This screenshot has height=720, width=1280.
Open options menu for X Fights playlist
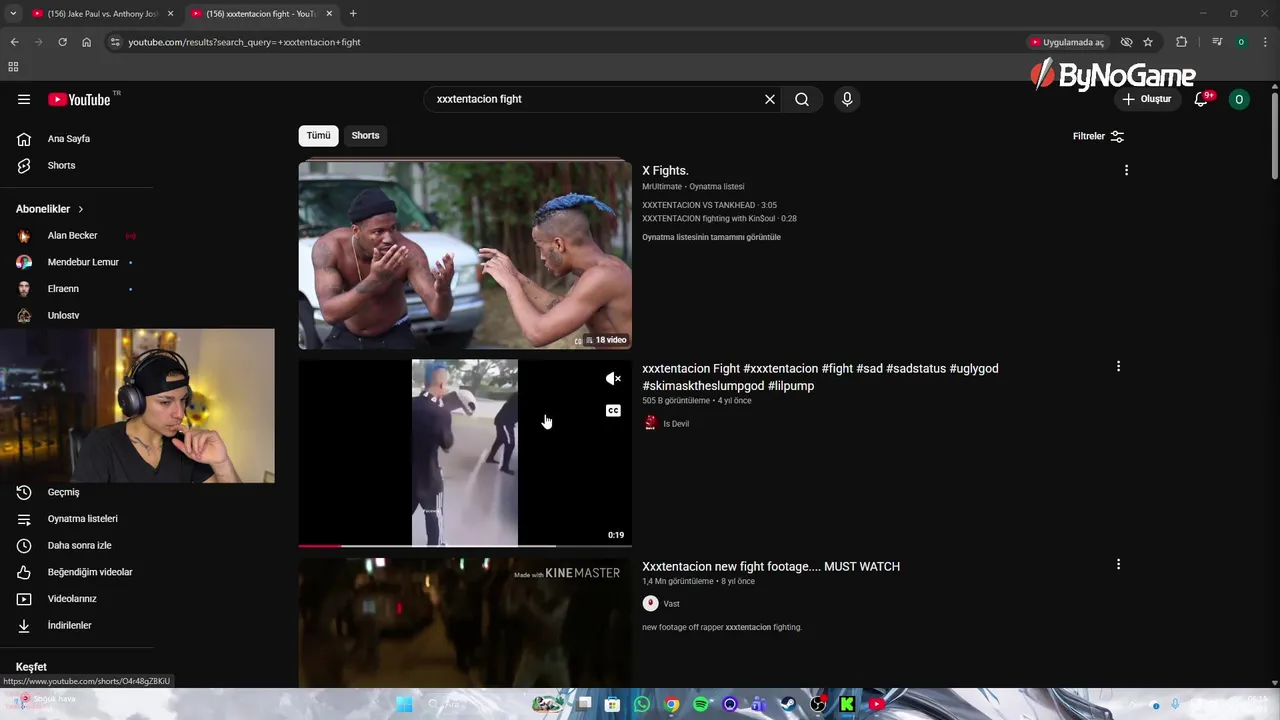point(1126,170)
